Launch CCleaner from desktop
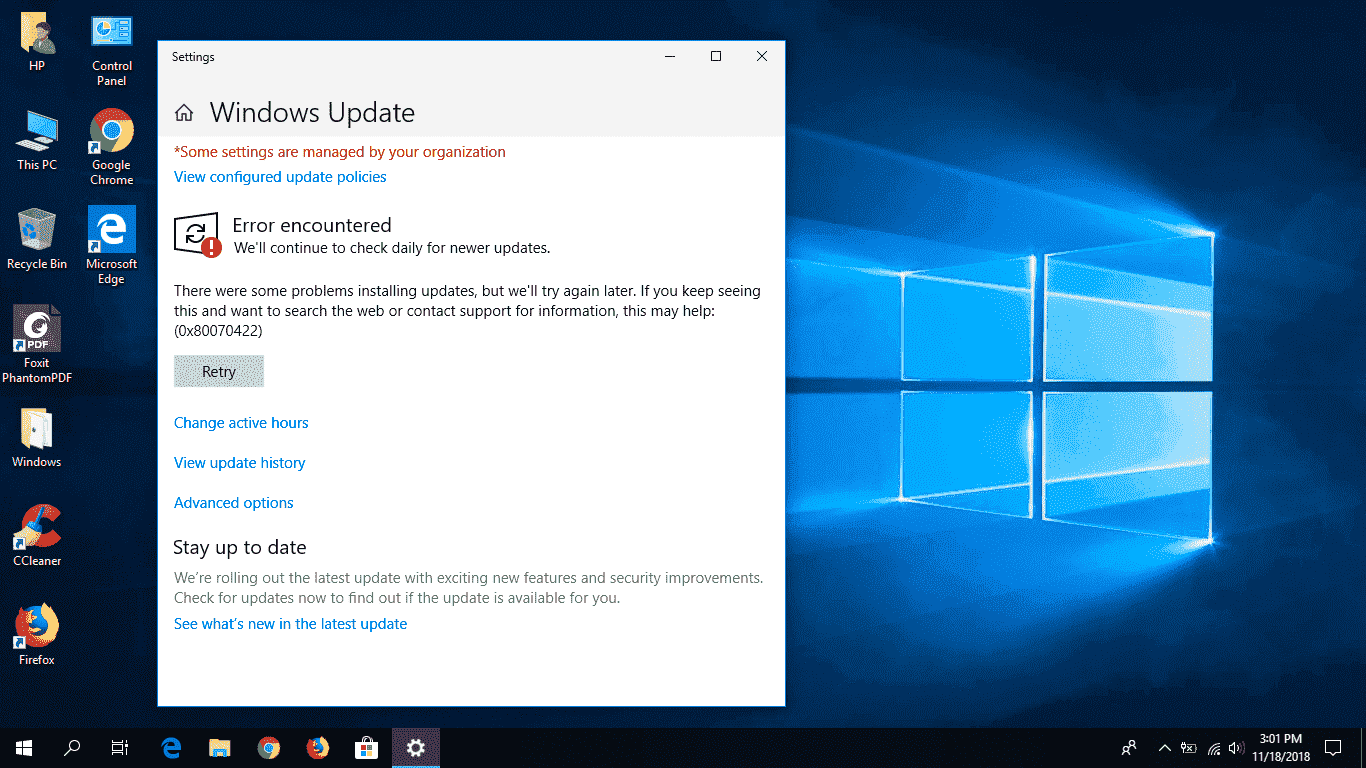 point(37,536)
